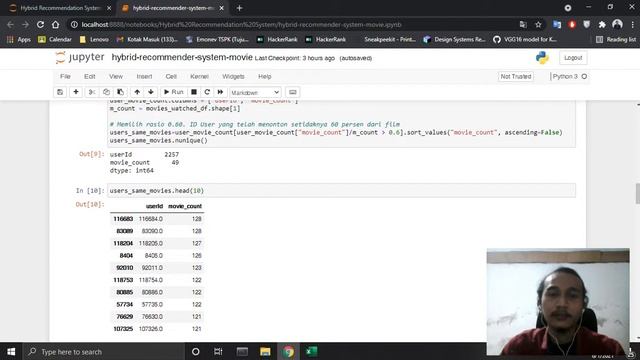
Task: Open the Insert menu
Action: 144,76
